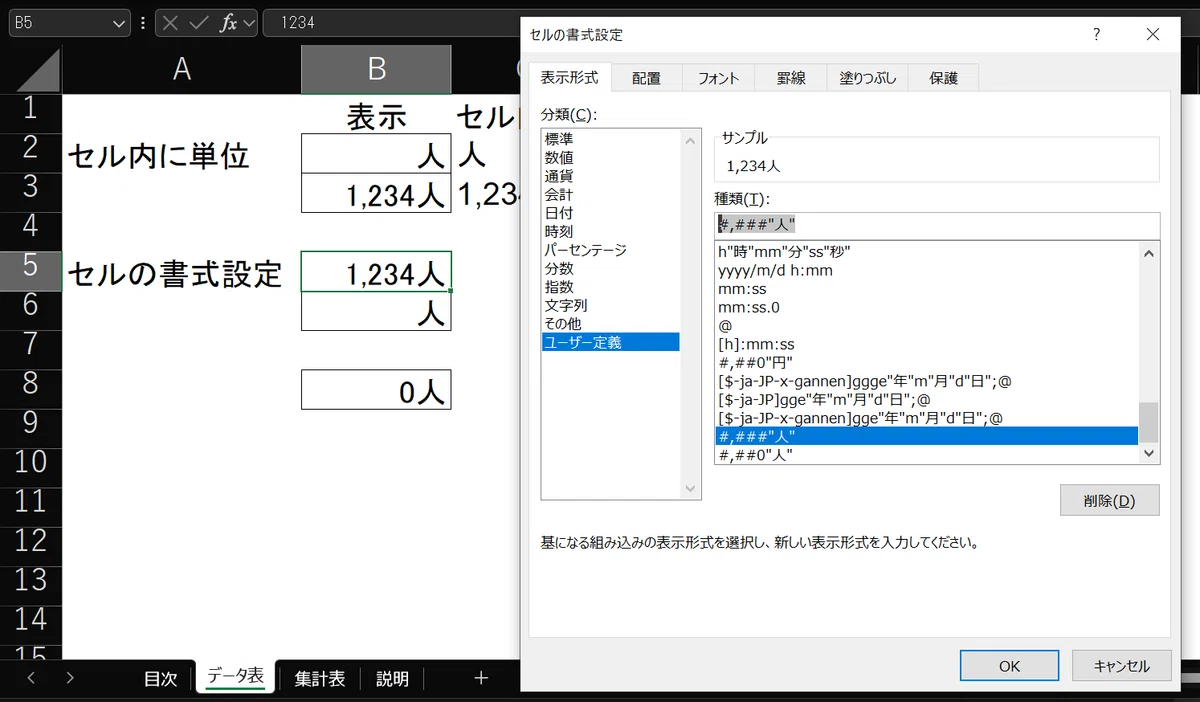Open the Name Box dropdown arrow
The width and height of the screenshot is (1200, 702).
click(x=119, y=22)
